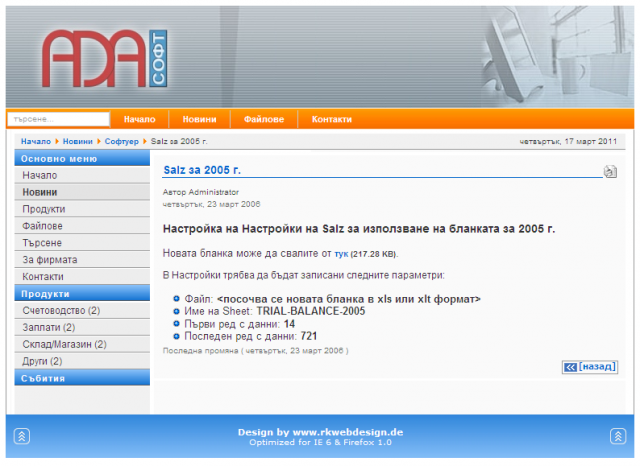The image size is (640, 466).
Task: Visit www.rkwebdesign.de footer link
Action: point(348,432)
